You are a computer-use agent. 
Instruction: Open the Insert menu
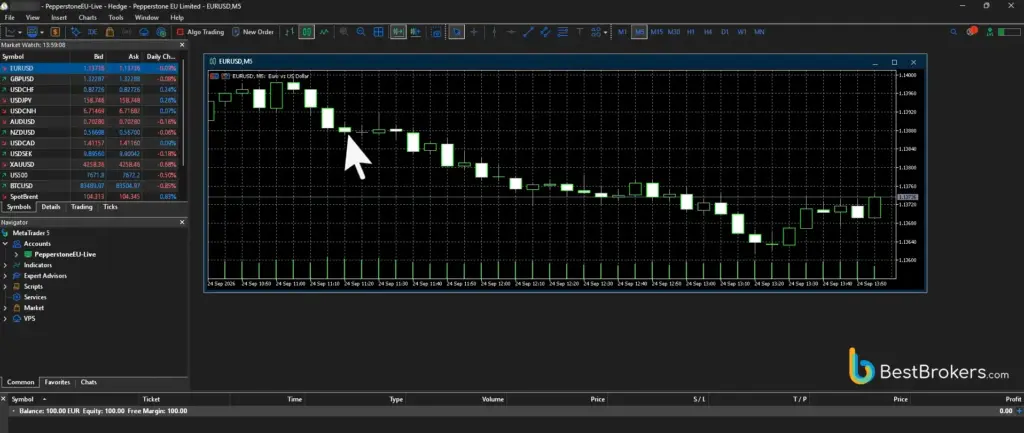click(59, 18)
